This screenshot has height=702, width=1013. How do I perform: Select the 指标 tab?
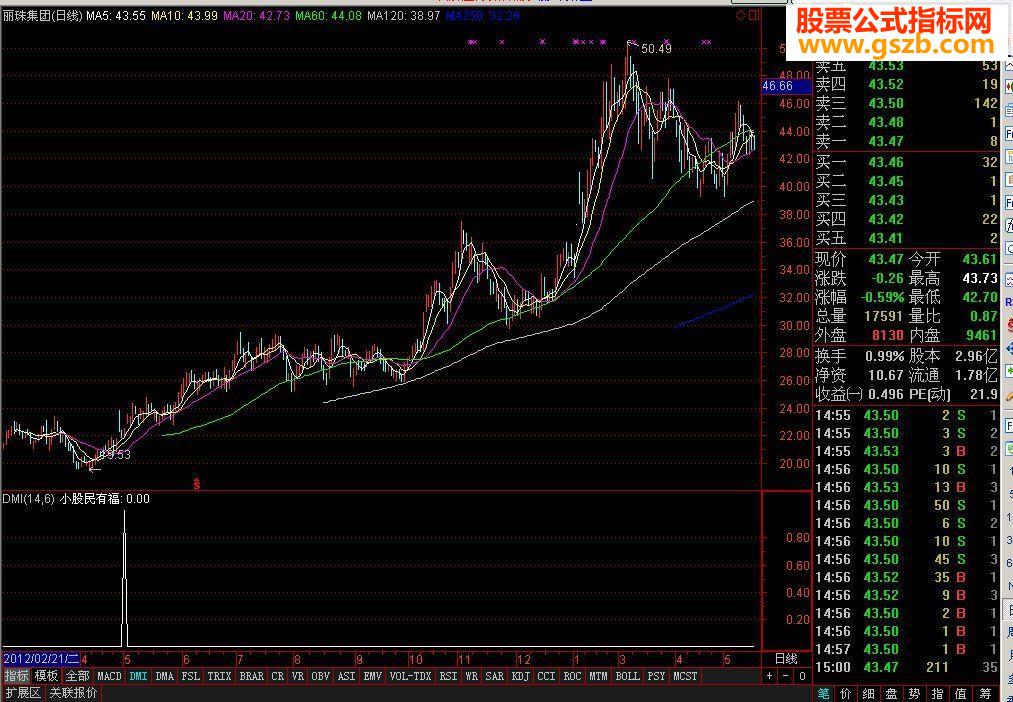point(17,676)
